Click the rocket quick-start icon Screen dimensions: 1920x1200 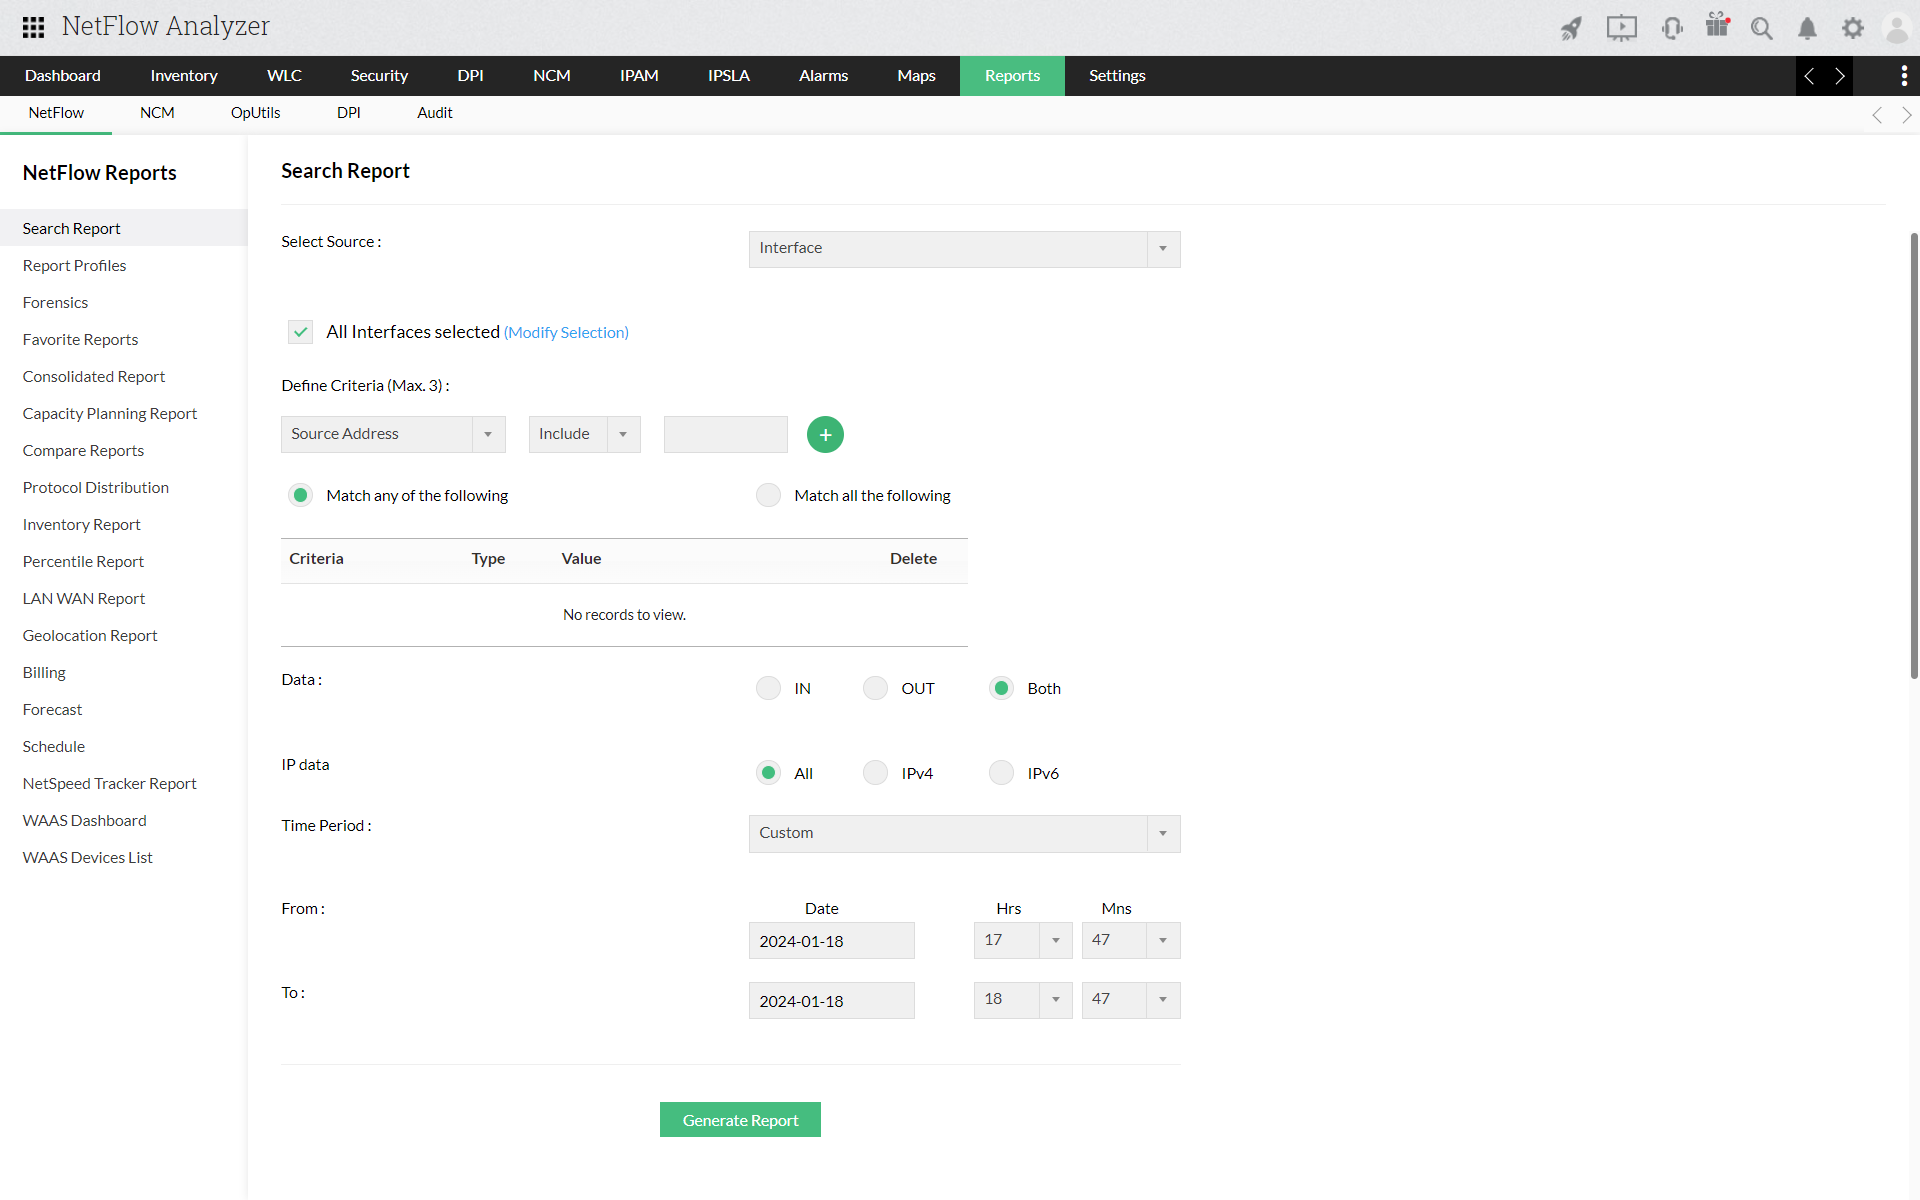click(x=1571, y=28)
